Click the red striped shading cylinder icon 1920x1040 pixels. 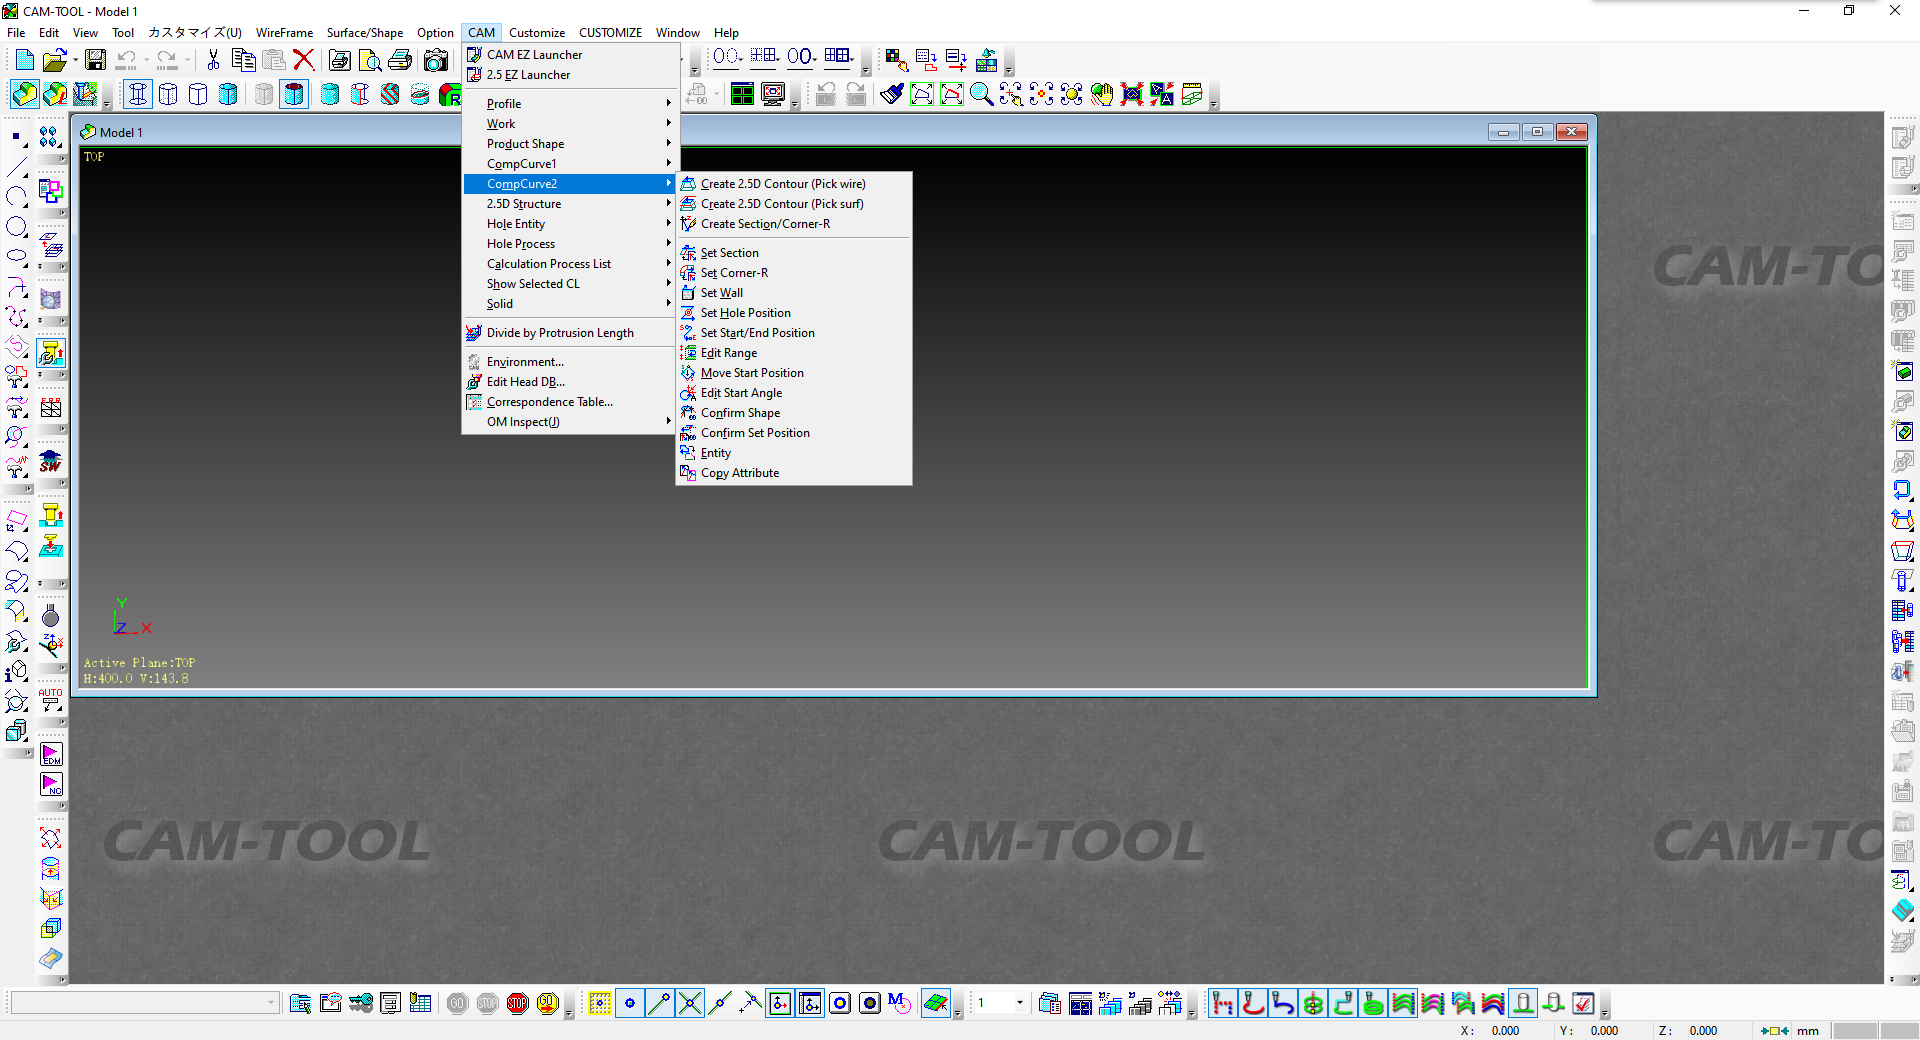click(x=390, y=94)
